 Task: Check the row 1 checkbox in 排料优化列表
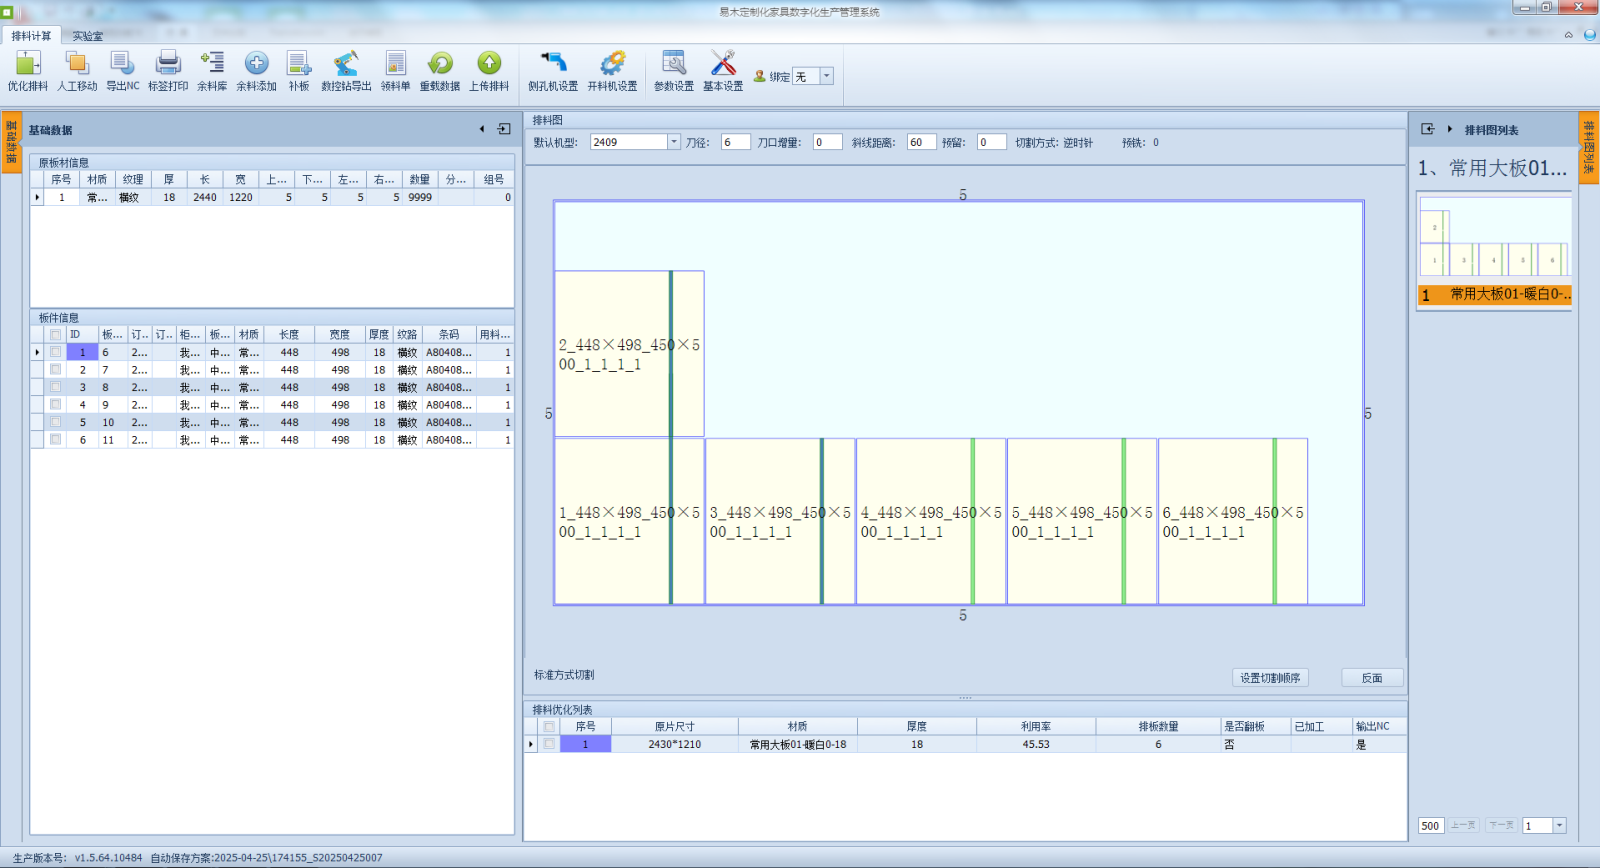point(549,744)
